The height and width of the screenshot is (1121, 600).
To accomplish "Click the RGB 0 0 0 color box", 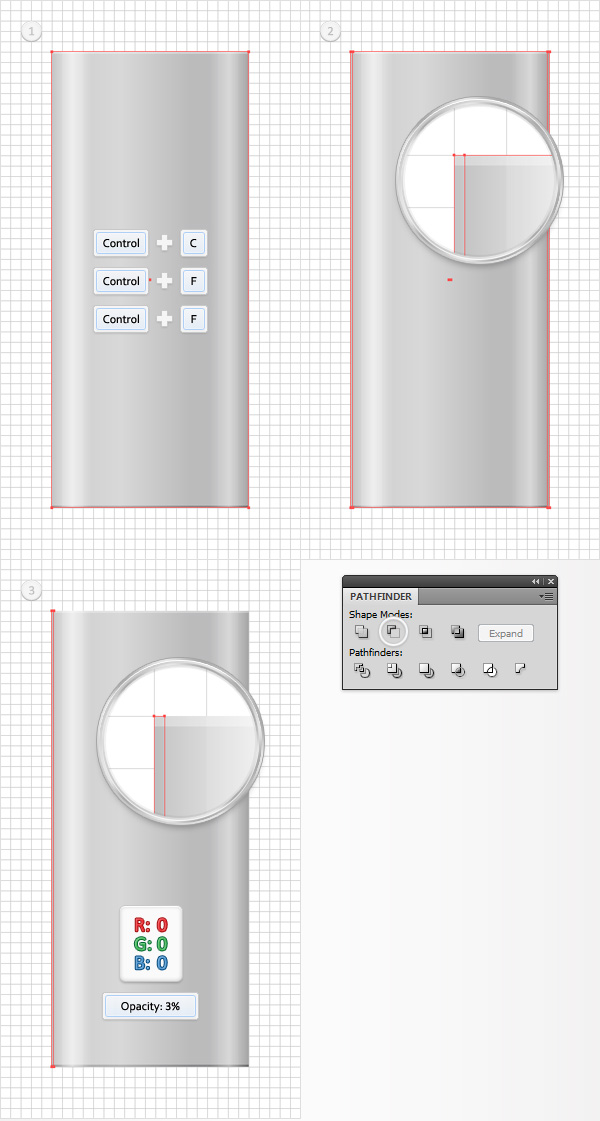I will [x=150, y=943].
